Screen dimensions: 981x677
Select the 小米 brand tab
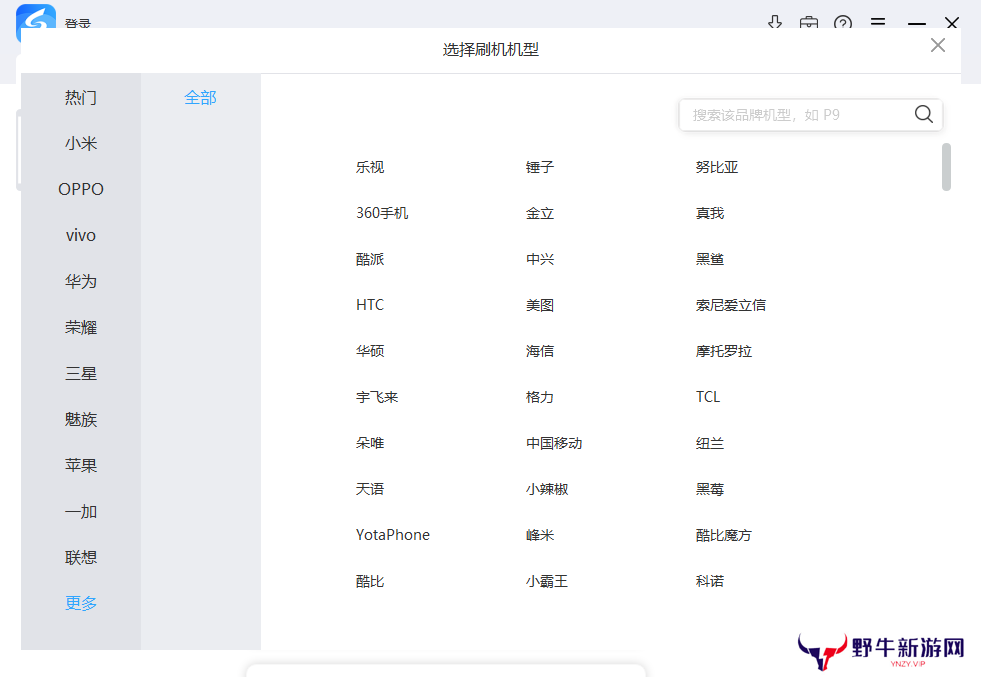click(x=81, y=143)
